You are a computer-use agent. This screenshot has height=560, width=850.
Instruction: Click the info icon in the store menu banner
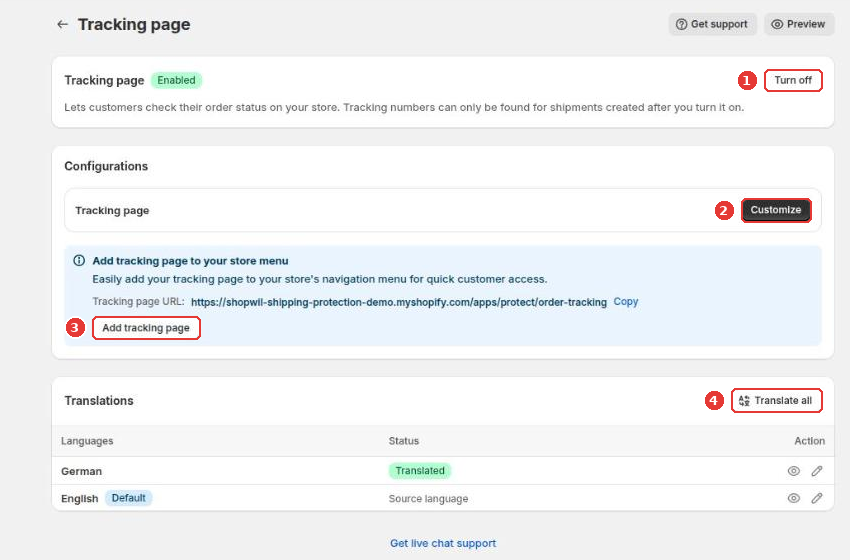click(x=79, y=260)
